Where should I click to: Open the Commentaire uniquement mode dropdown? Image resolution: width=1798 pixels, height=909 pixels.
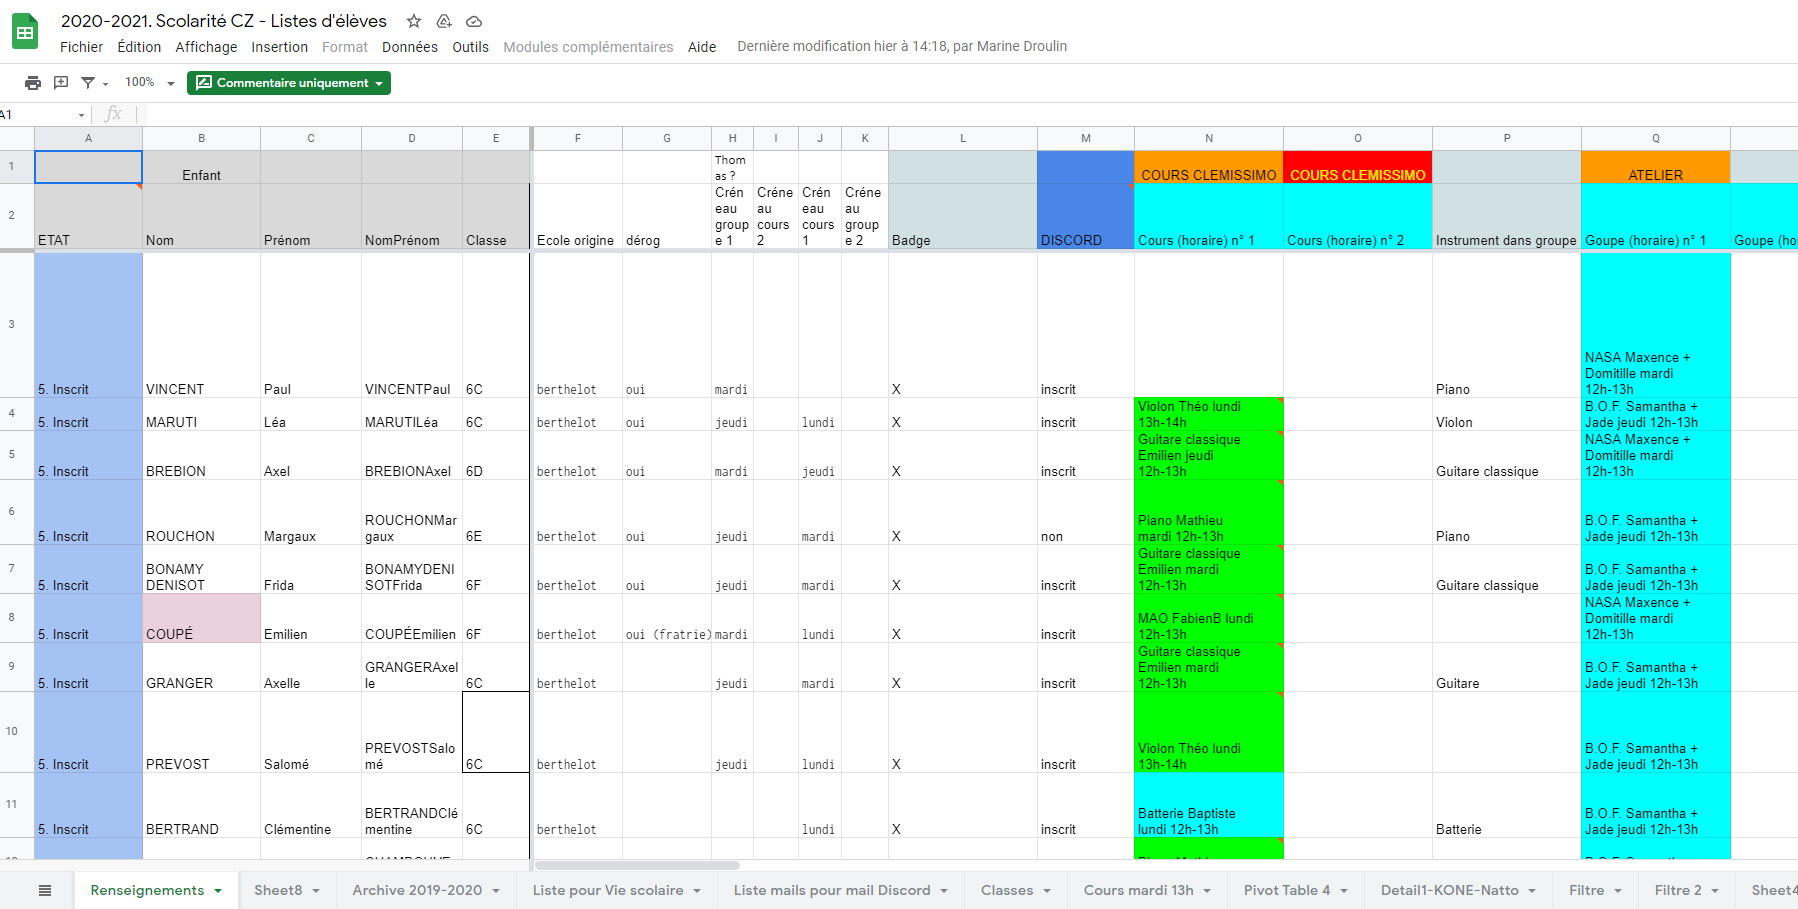[289, 83]
